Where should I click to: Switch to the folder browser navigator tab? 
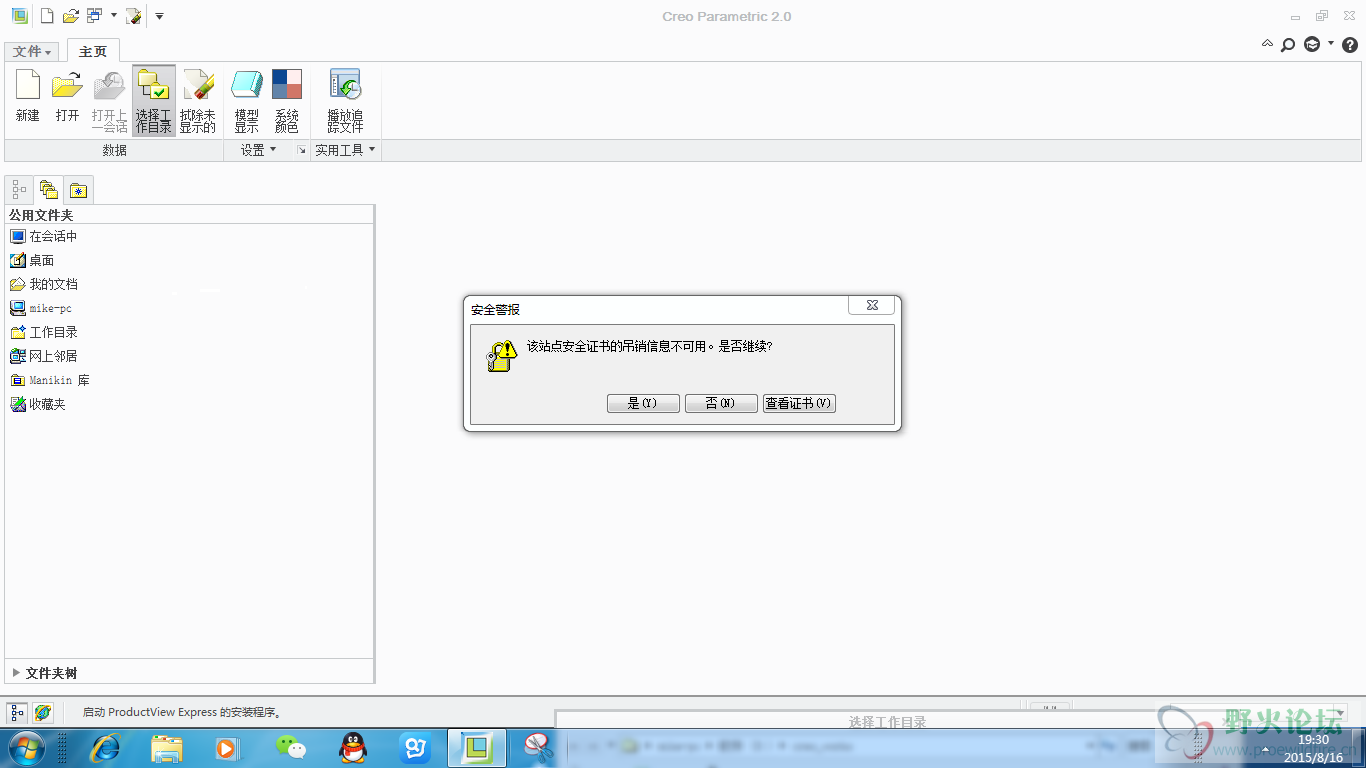pyautogui.click(x=49, y=189)
